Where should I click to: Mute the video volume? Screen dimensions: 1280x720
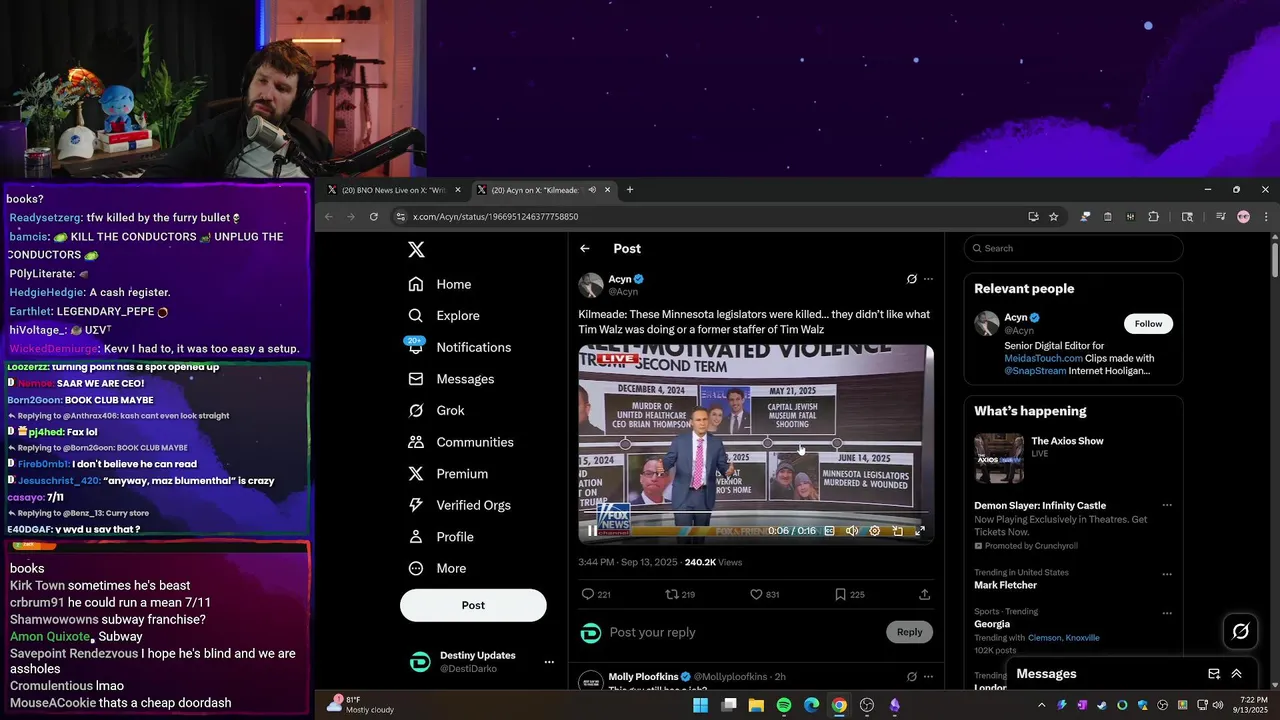[x=852, y=531]
